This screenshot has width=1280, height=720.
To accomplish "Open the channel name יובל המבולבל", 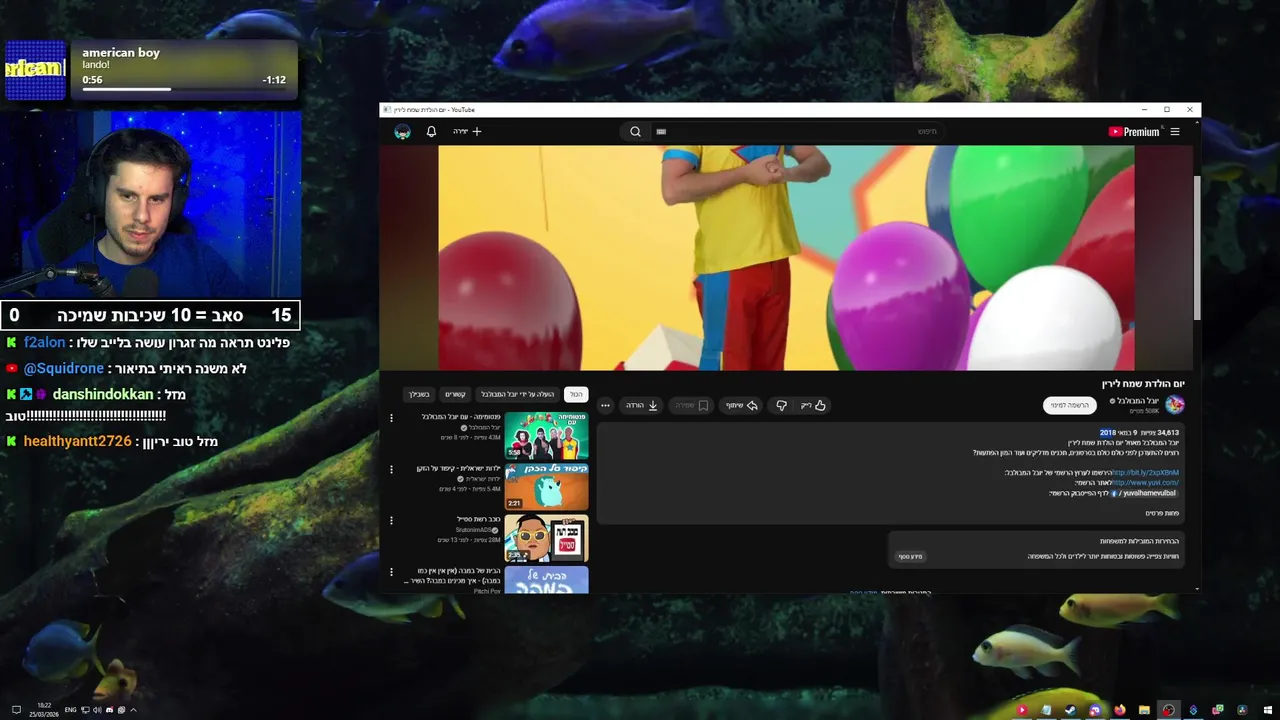I will click(x=1138, y=401).
